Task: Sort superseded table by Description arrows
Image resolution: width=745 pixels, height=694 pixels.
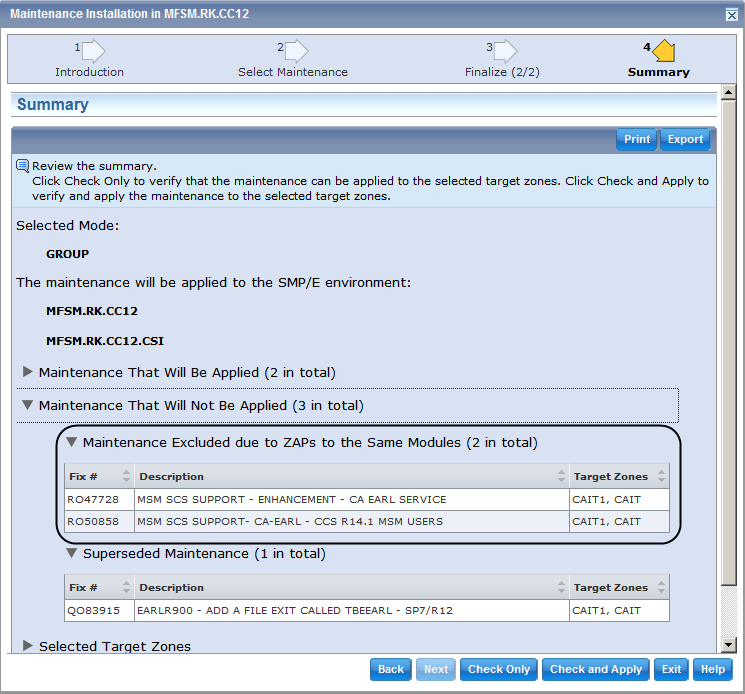Action: [561, 588]
